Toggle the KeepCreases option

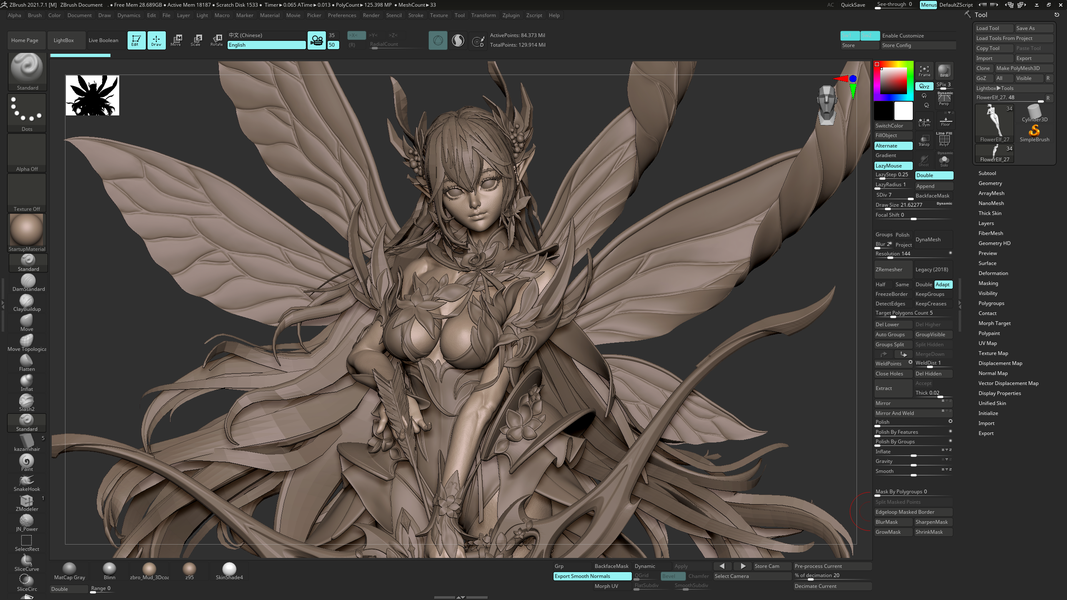(x=933, y=303)
